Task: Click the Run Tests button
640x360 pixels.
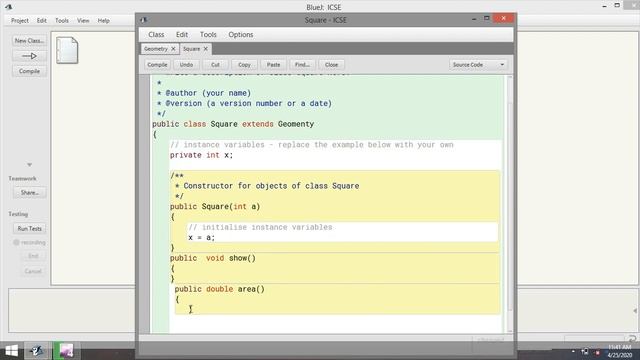Action: [x=29, y=229]
